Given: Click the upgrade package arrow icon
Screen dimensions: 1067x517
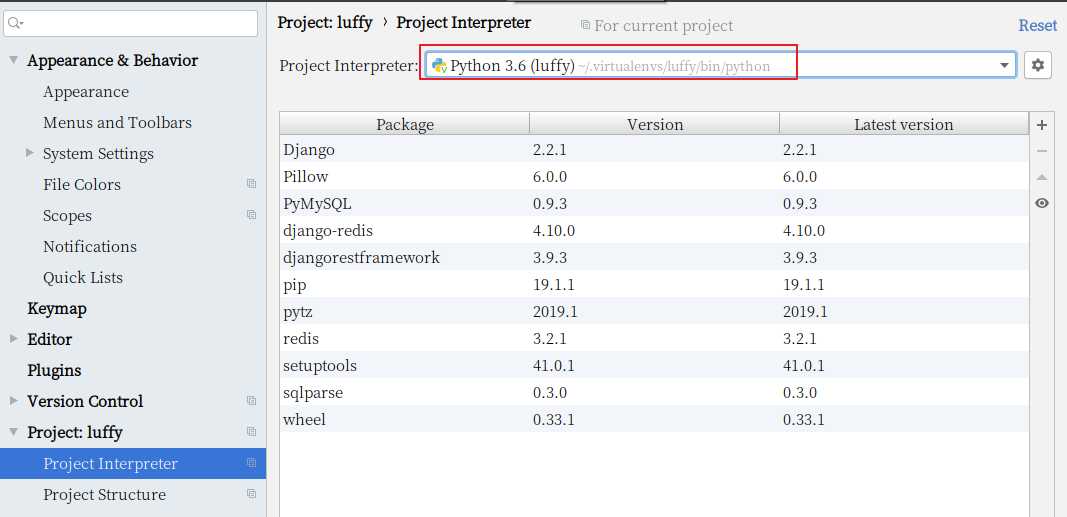Looking at the screenshot, I should 1041,177.
